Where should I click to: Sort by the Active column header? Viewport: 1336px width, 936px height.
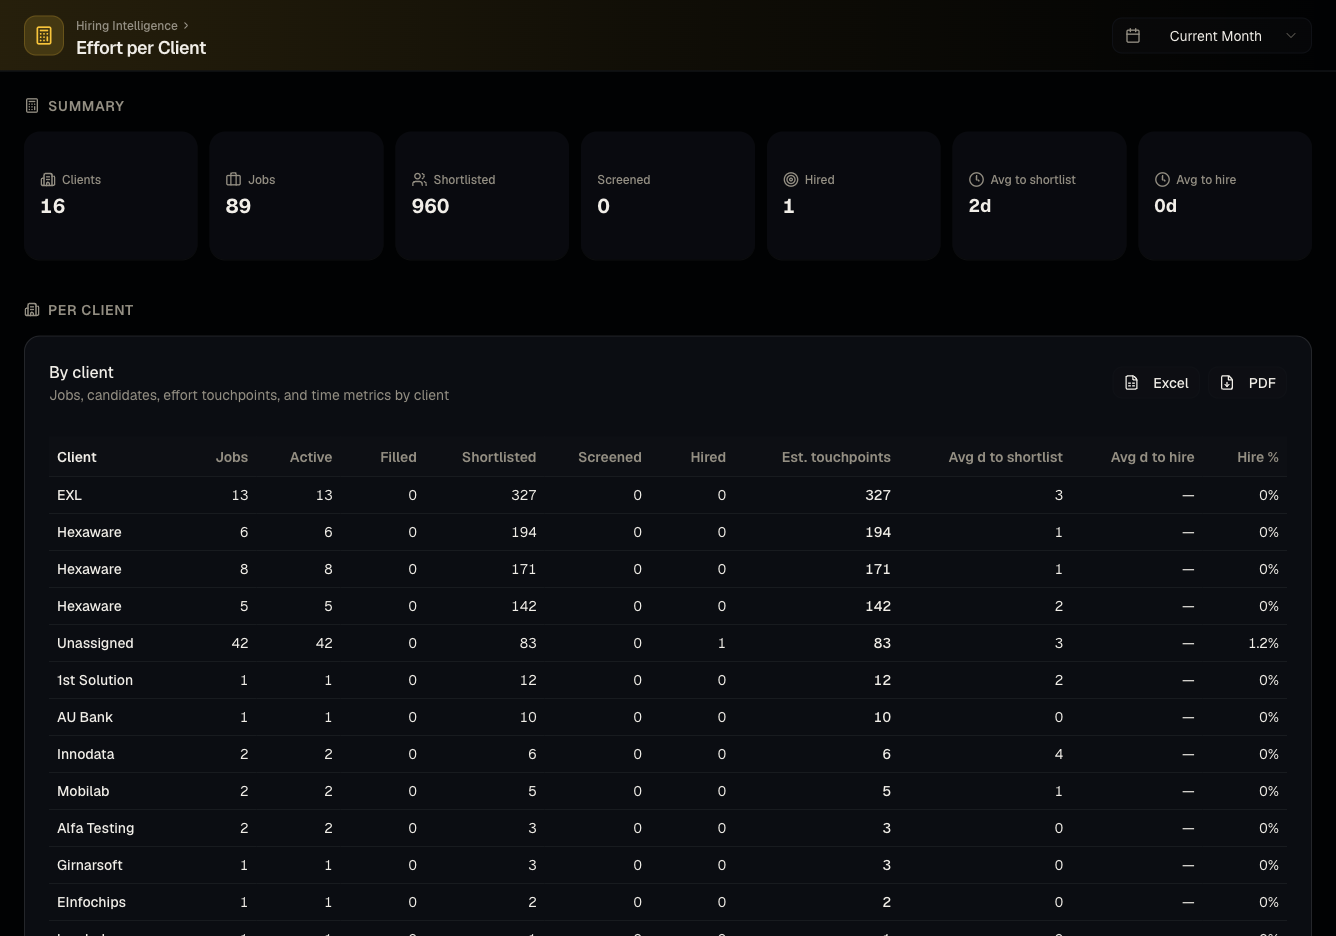[x=311, y=457]
